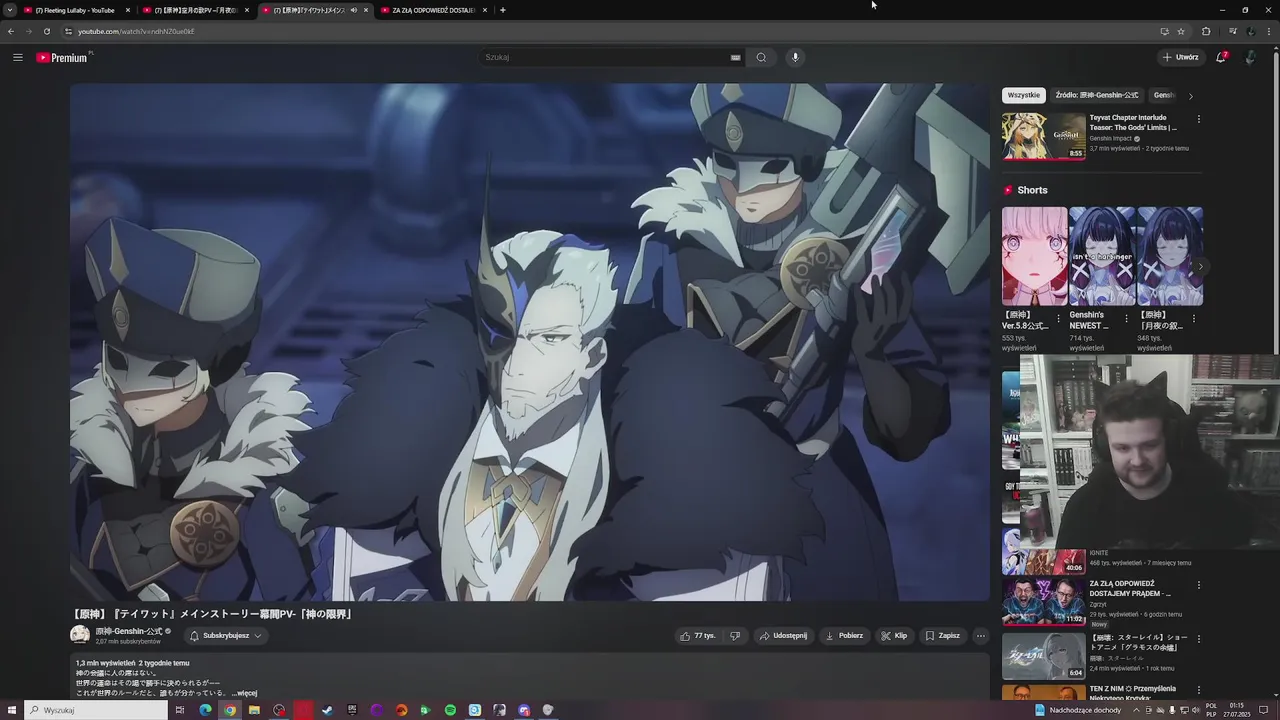Open the Nadchodzące dochody taskbar widget
This screenshot has height=720, width=1280.
[x=1078, y=710]
